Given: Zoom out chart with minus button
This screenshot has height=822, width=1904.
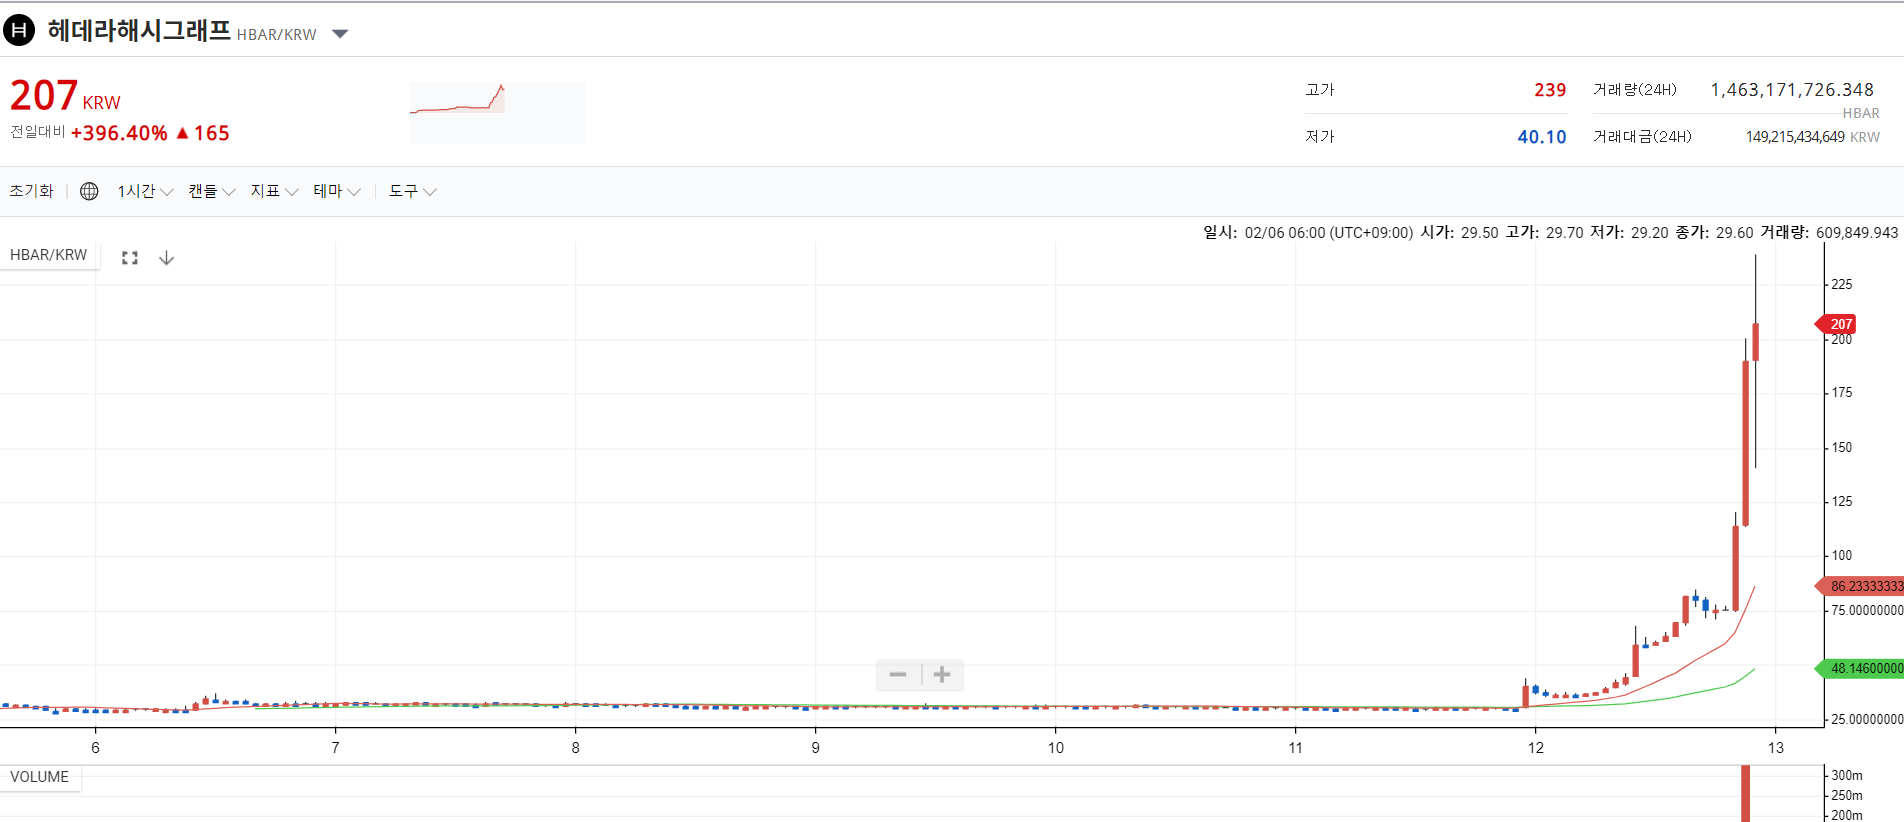Looking at the screenshot, I should coord(898,675).
